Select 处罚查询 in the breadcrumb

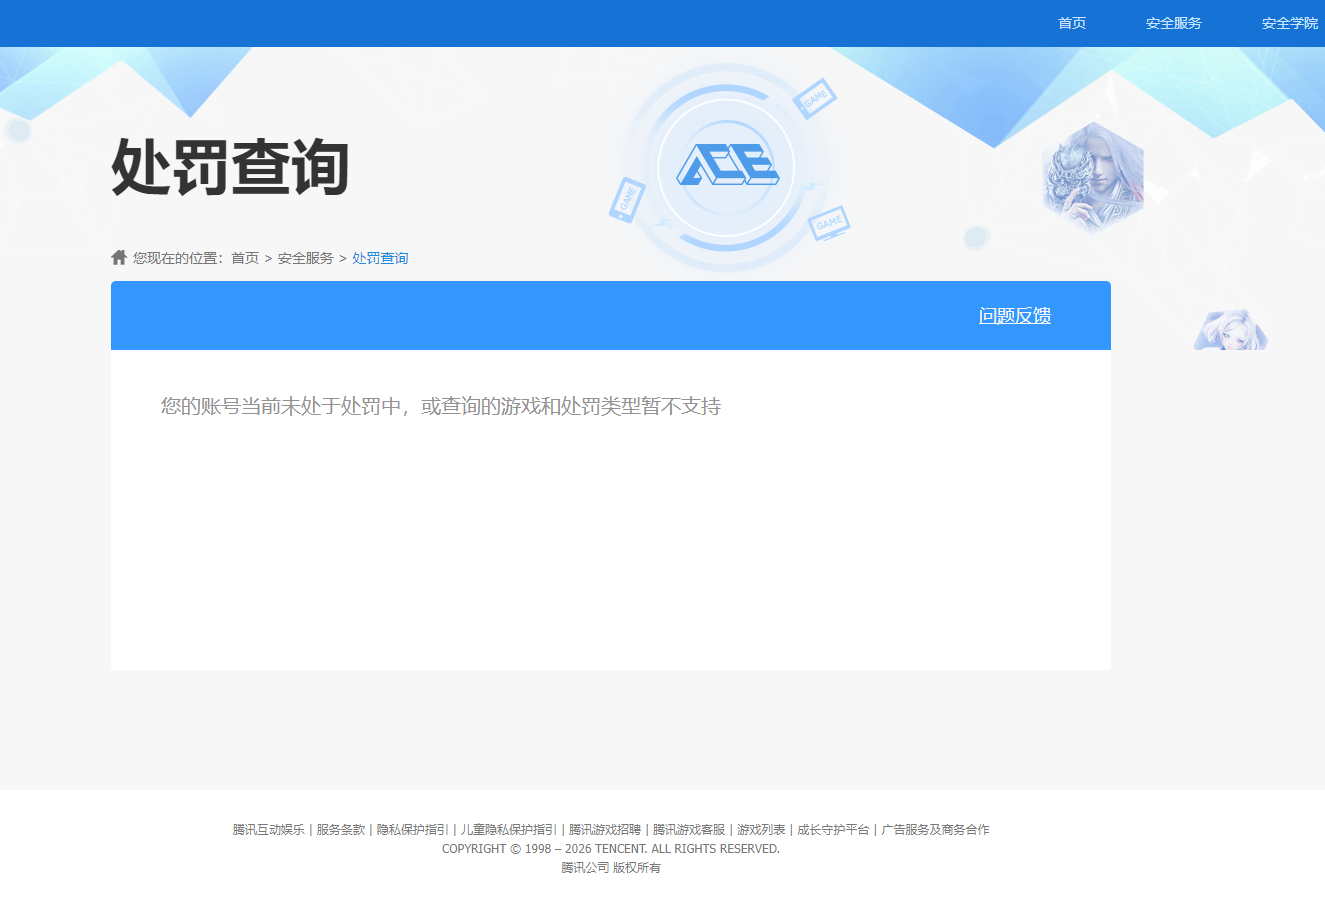click(x=380, y=257)
